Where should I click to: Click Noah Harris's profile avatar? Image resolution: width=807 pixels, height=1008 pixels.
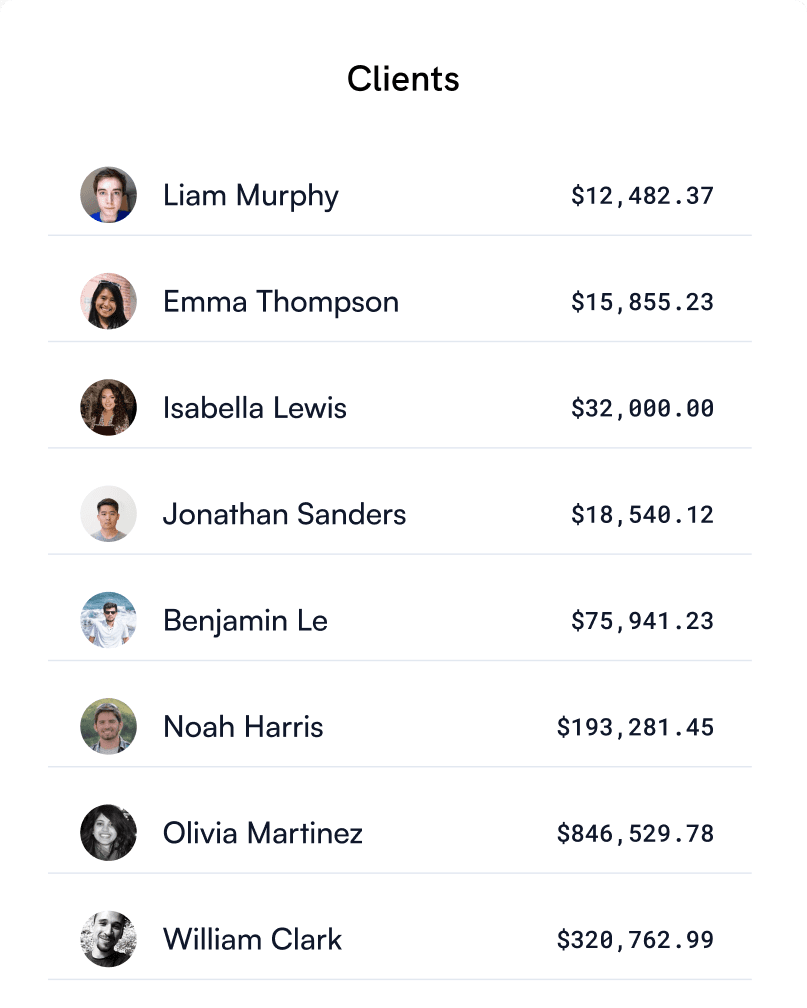coord(108,726)
